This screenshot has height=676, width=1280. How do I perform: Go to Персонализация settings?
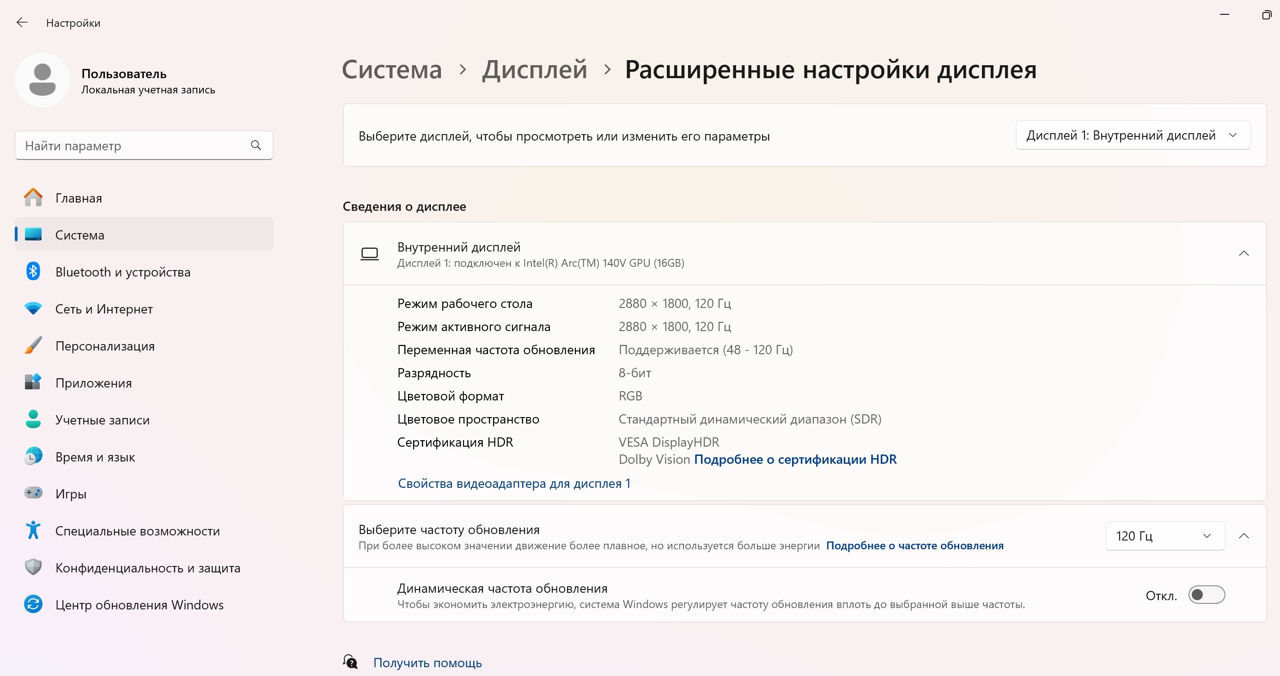pos(104,346)
